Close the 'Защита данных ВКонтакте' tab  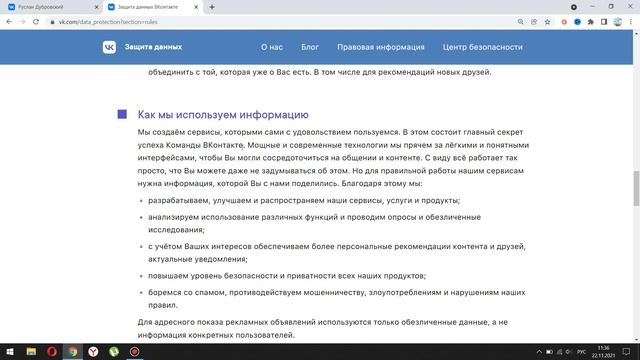[196, 7]
